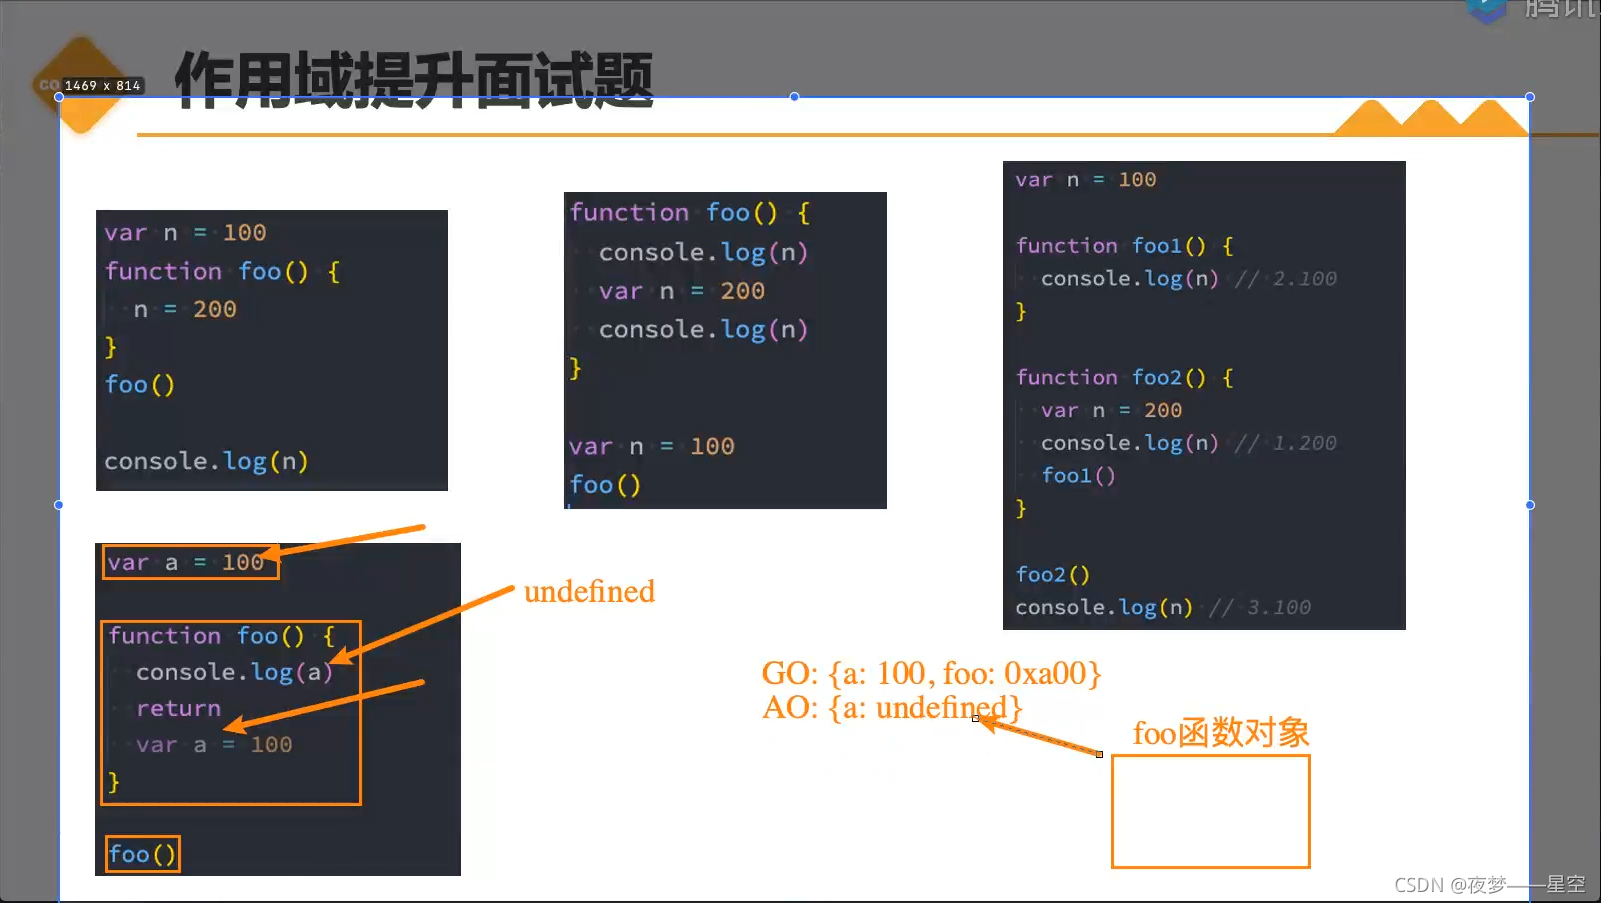
Task: Click "var n = 200" inside function foo2
Action: (1111, 411)
